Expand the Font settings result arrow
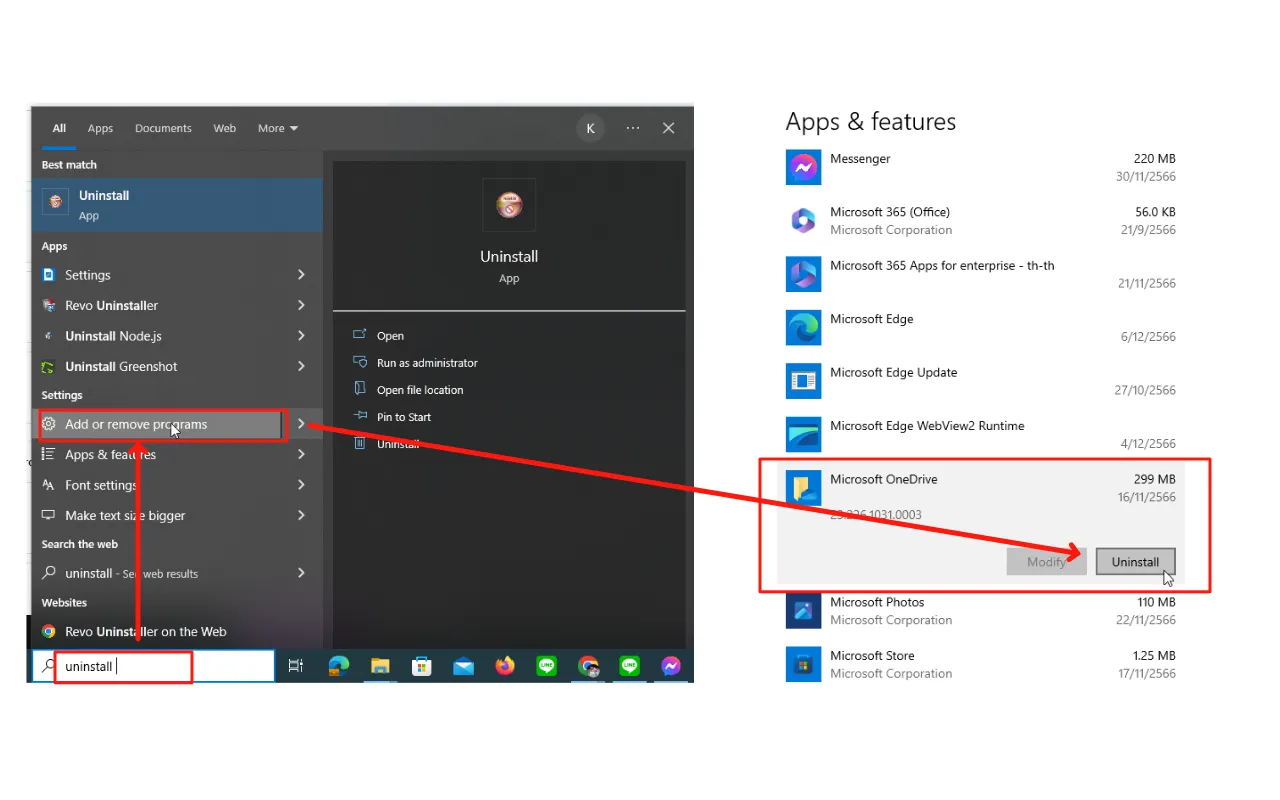1280x800 pixels. pyautogui.click(x=301, y=485)
